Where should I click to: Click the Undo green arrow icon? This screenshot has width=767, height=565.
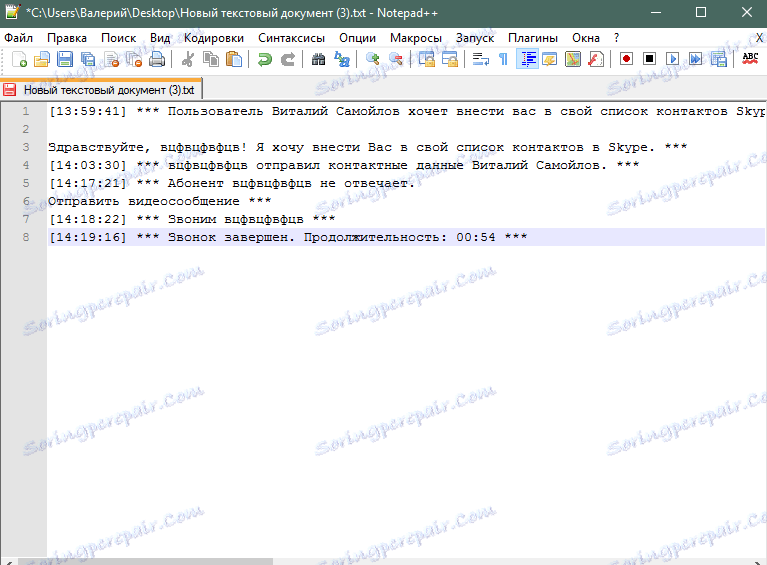(265, 60)
